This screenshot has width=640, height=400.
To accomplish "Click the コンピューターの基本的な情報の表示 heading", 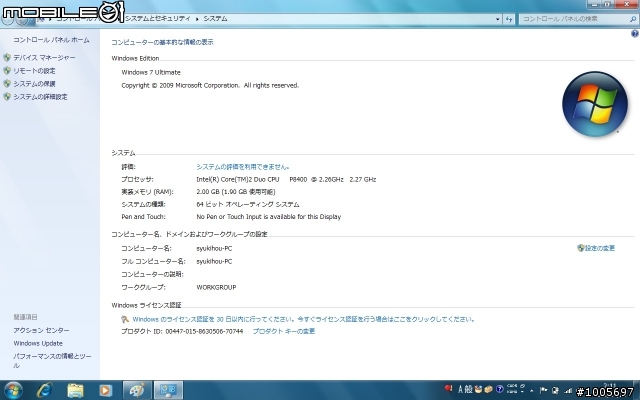I will [162, 42].
